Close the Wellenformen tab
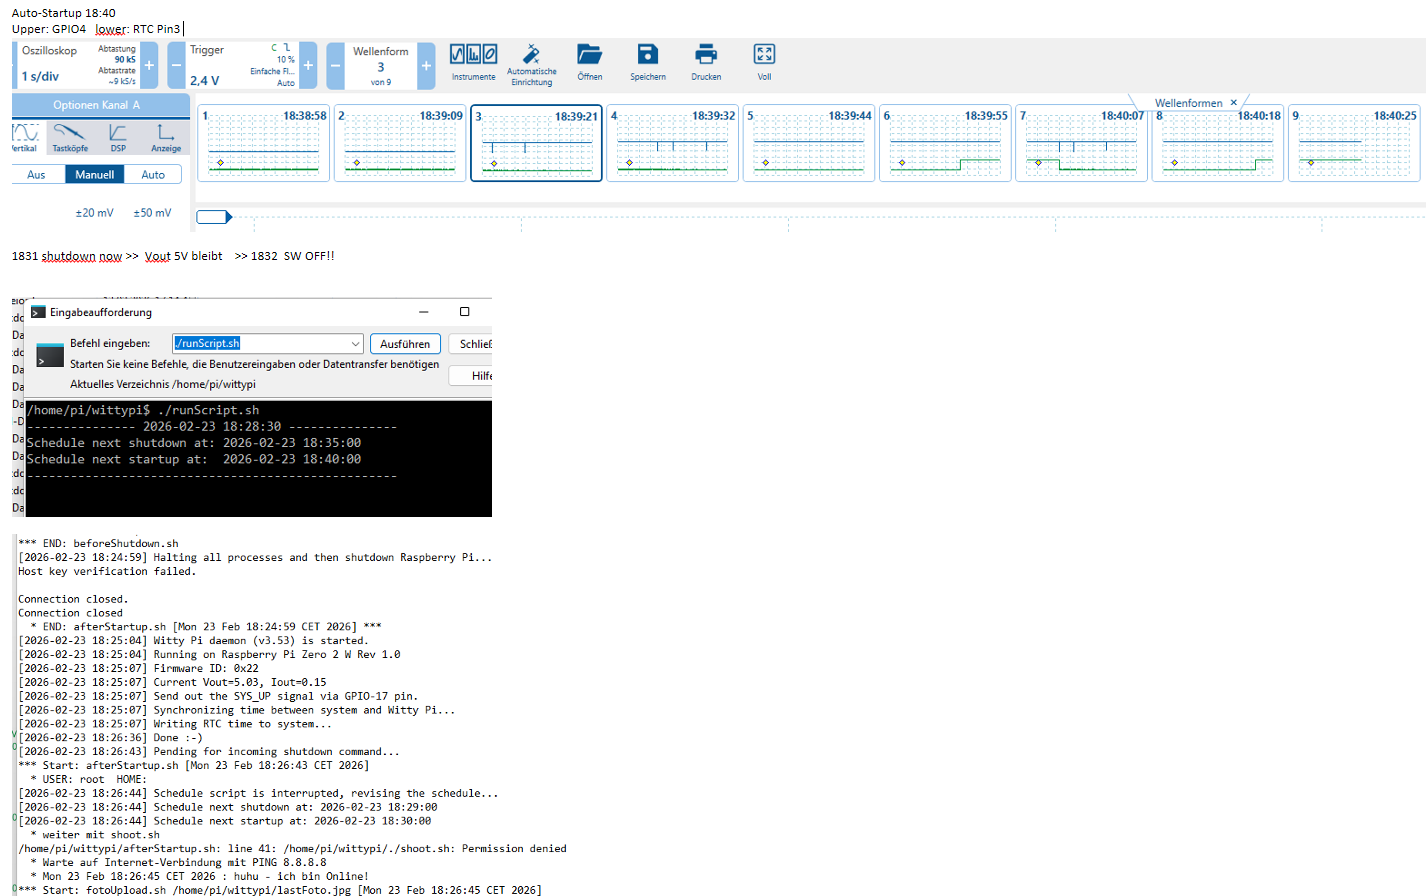 (1234, 103)
